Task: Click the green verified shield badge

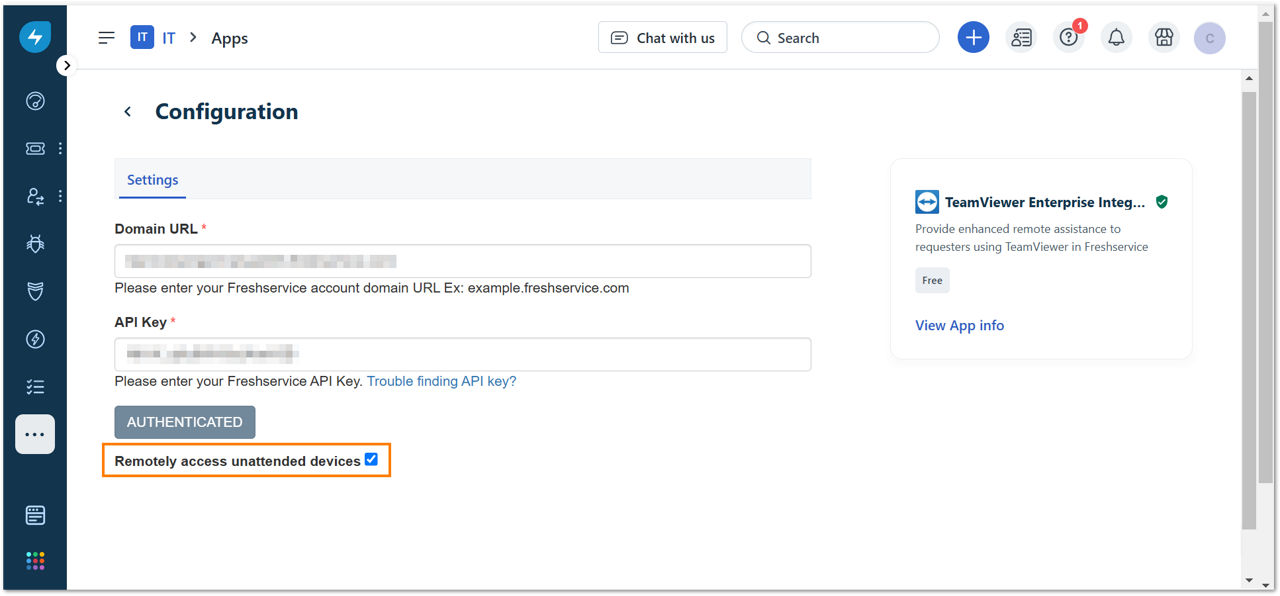Action: coord(1161,202)
